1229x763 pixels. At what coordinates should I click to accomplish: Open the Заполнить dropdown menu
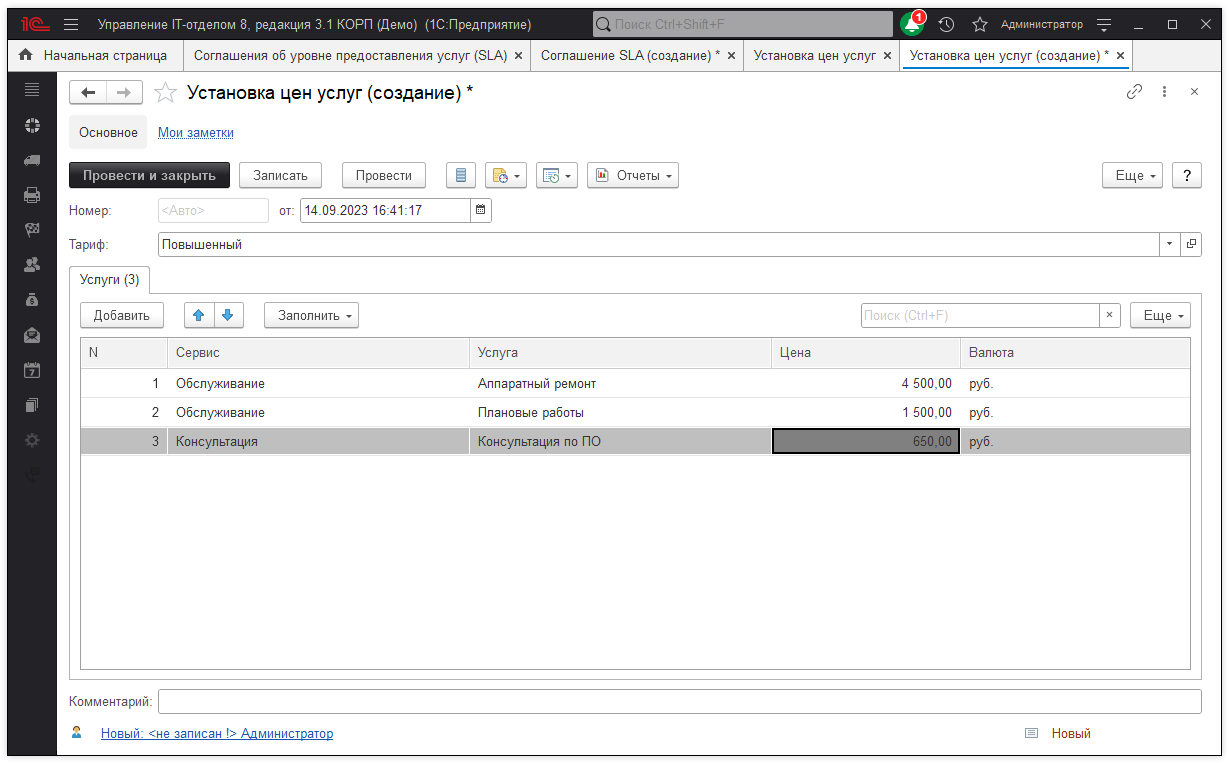pyautogui.click(x=311, y=315)
